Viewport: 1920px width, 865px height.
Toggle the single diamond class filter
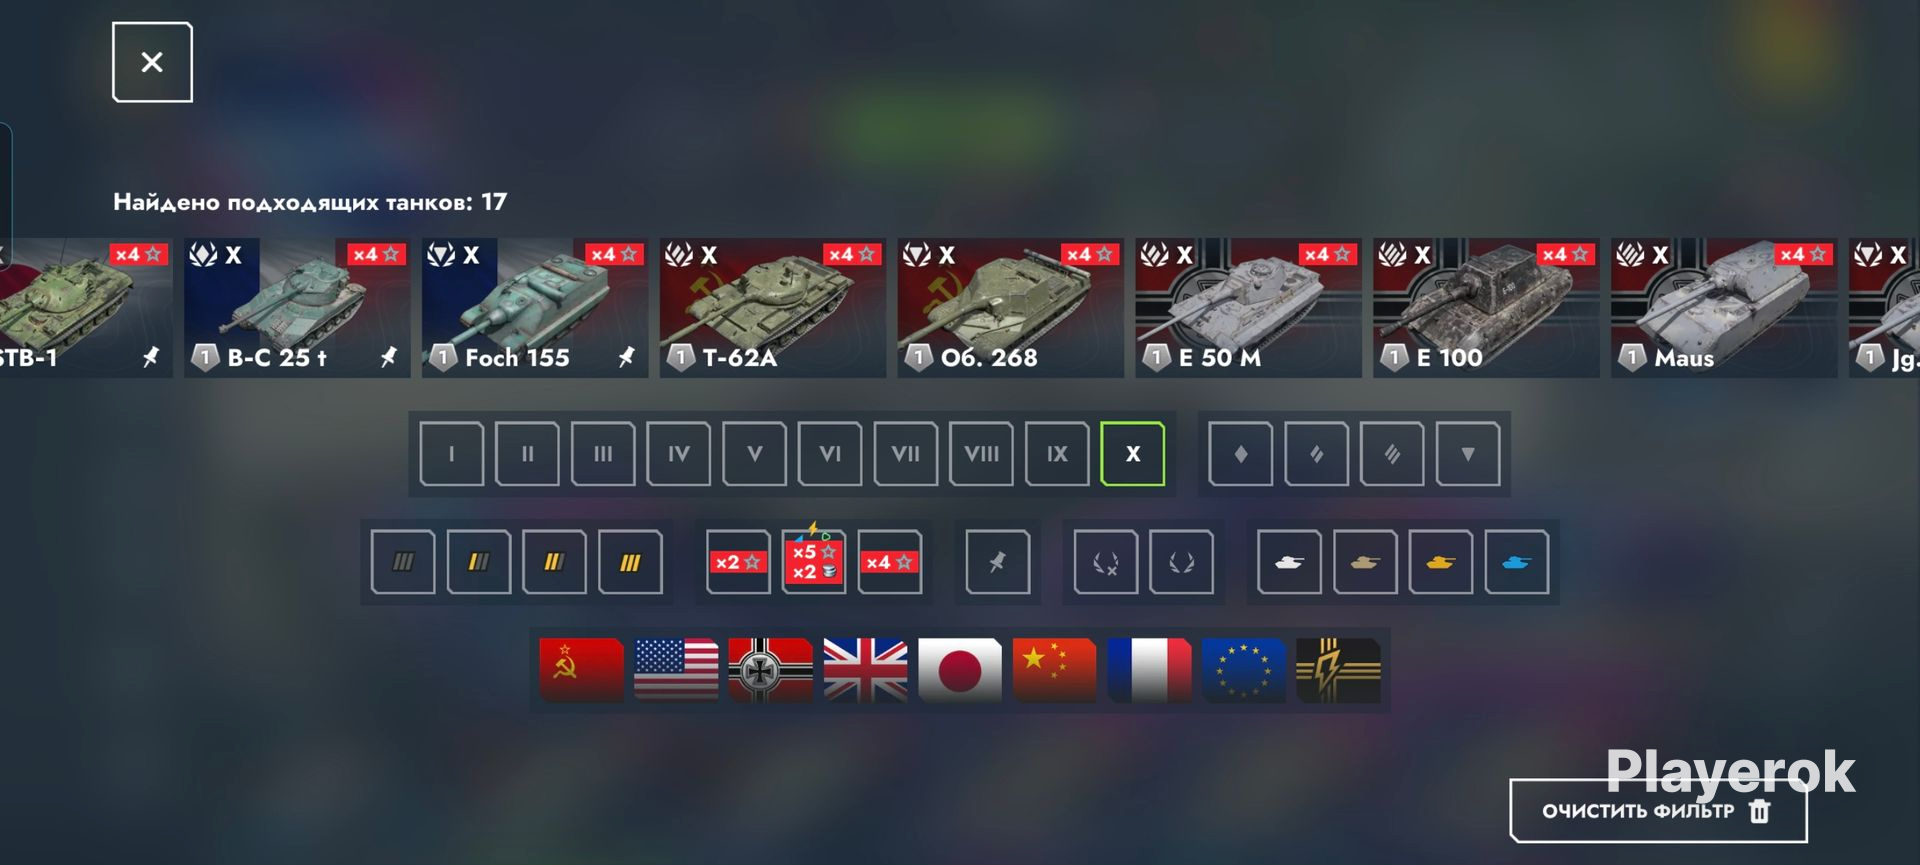(x=1240, y=454)
